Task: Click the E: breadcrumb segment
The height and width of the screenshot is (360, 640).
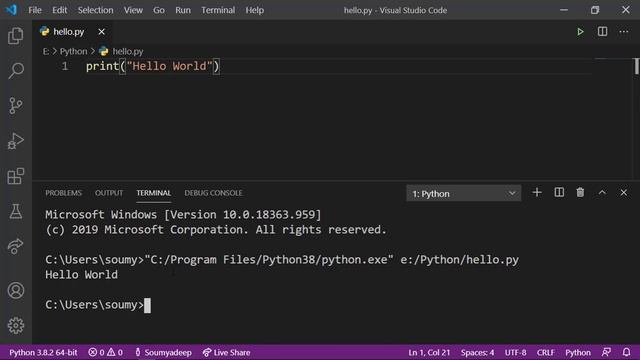Action: point(46,51)
